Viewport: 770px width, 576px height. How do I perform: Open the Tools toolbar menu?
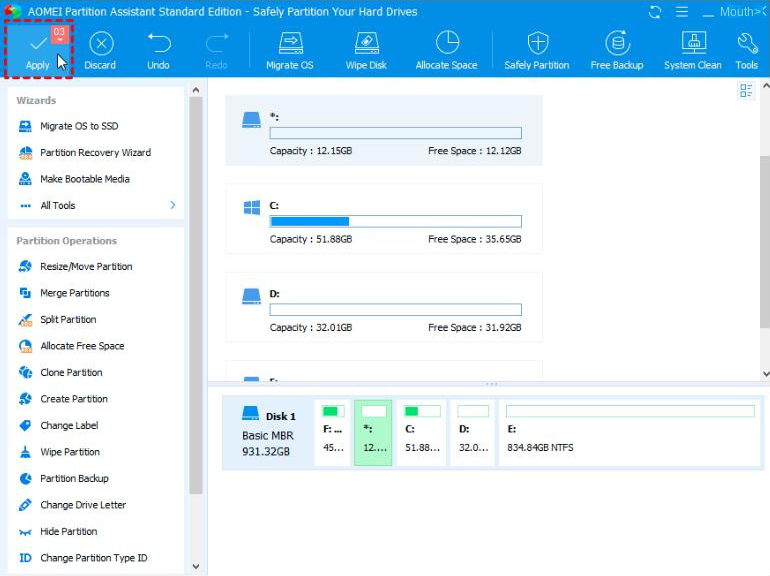click(x=747, y=48)
